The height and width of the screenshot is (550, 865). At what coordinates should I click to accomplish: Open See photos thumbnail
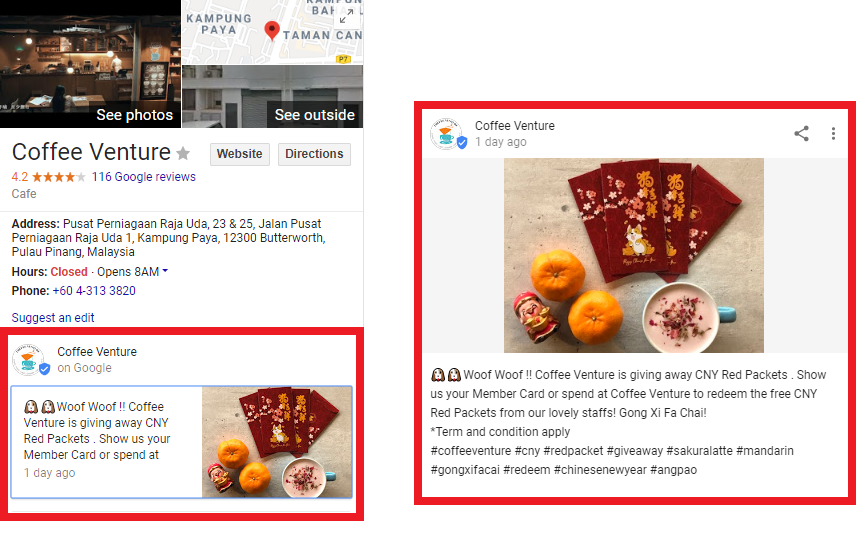90,64
